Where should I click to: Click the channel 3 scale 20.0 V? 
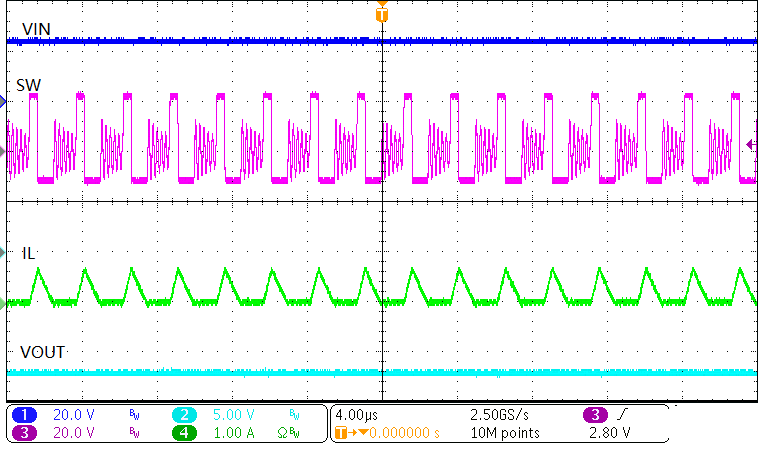[74, 433]
